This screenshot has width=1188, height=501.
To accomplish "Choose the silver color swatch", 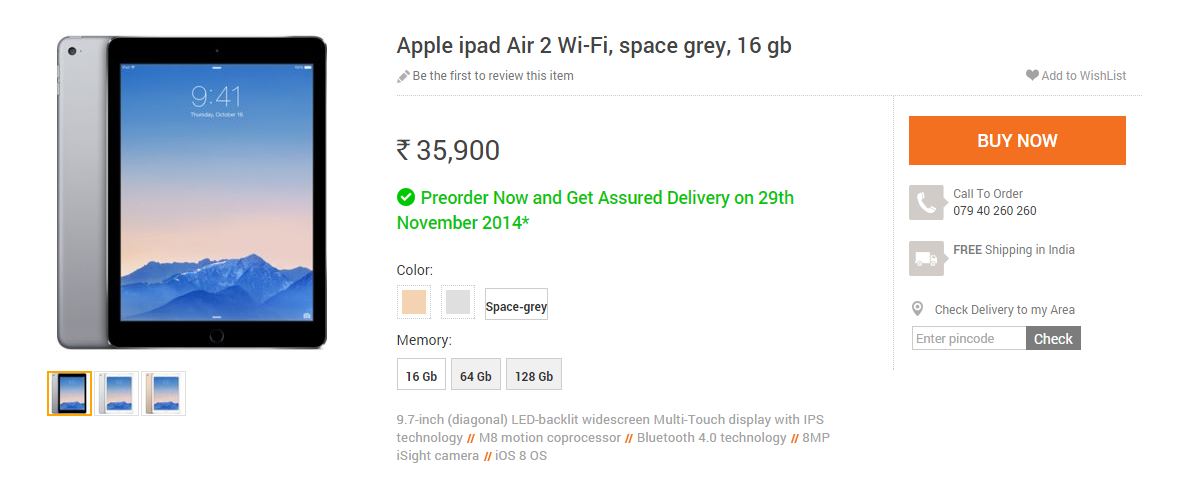I will [x=458, y=303].
